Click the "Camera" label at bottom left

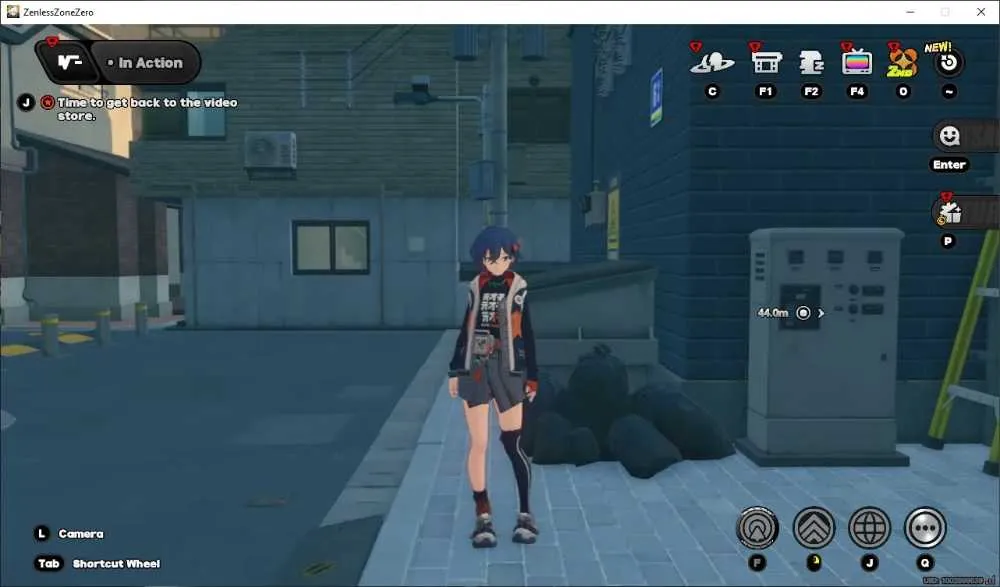81,534
